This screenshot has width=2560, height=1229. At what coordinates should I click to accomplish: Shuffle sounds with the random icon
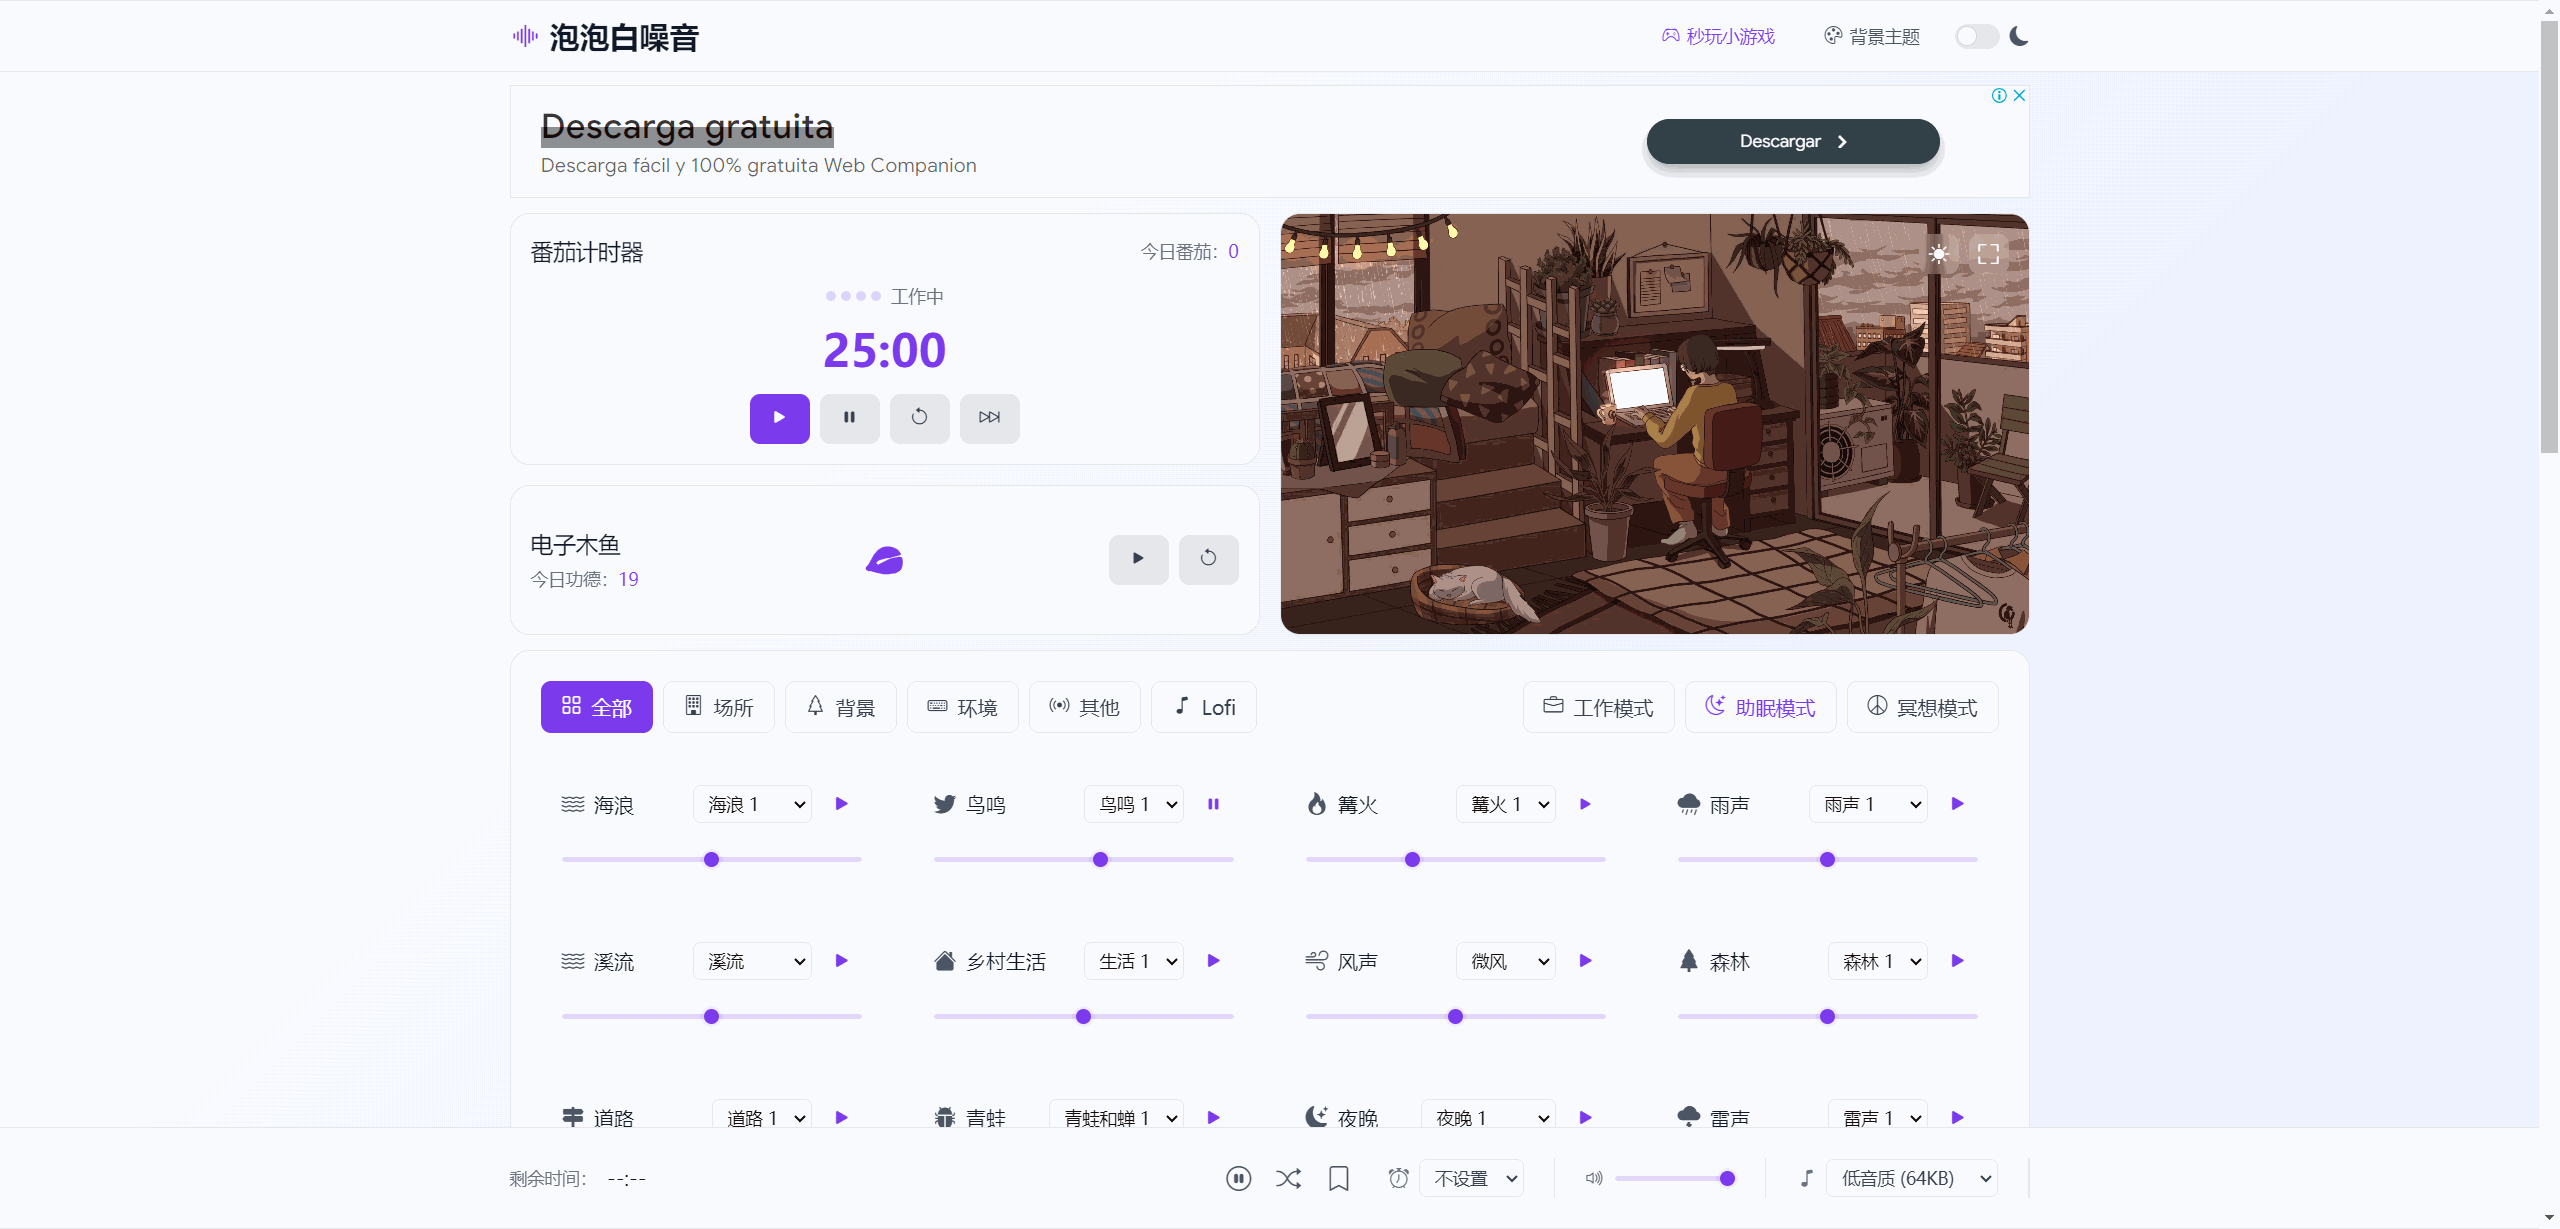1288,1179
